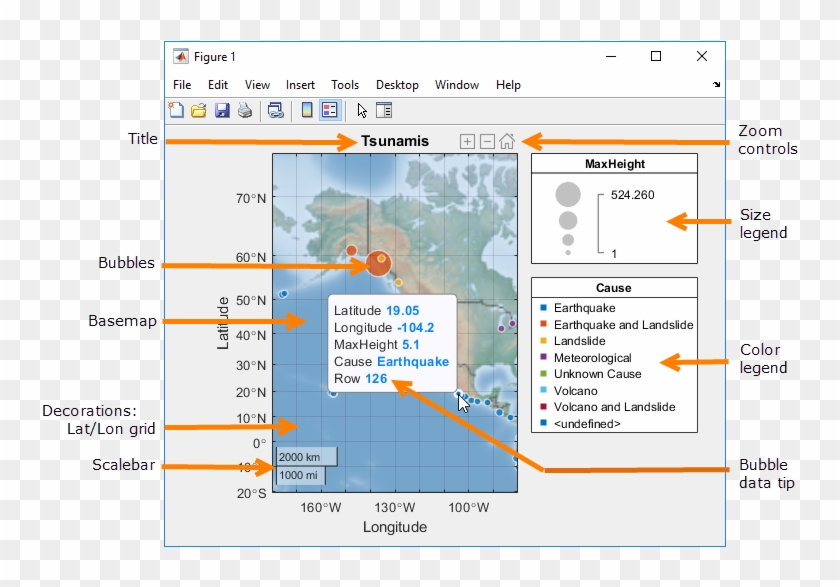This screenshot has width=840, height=587.
Task: Expand the Desktop menu
Action: click(x=397, y=85)
